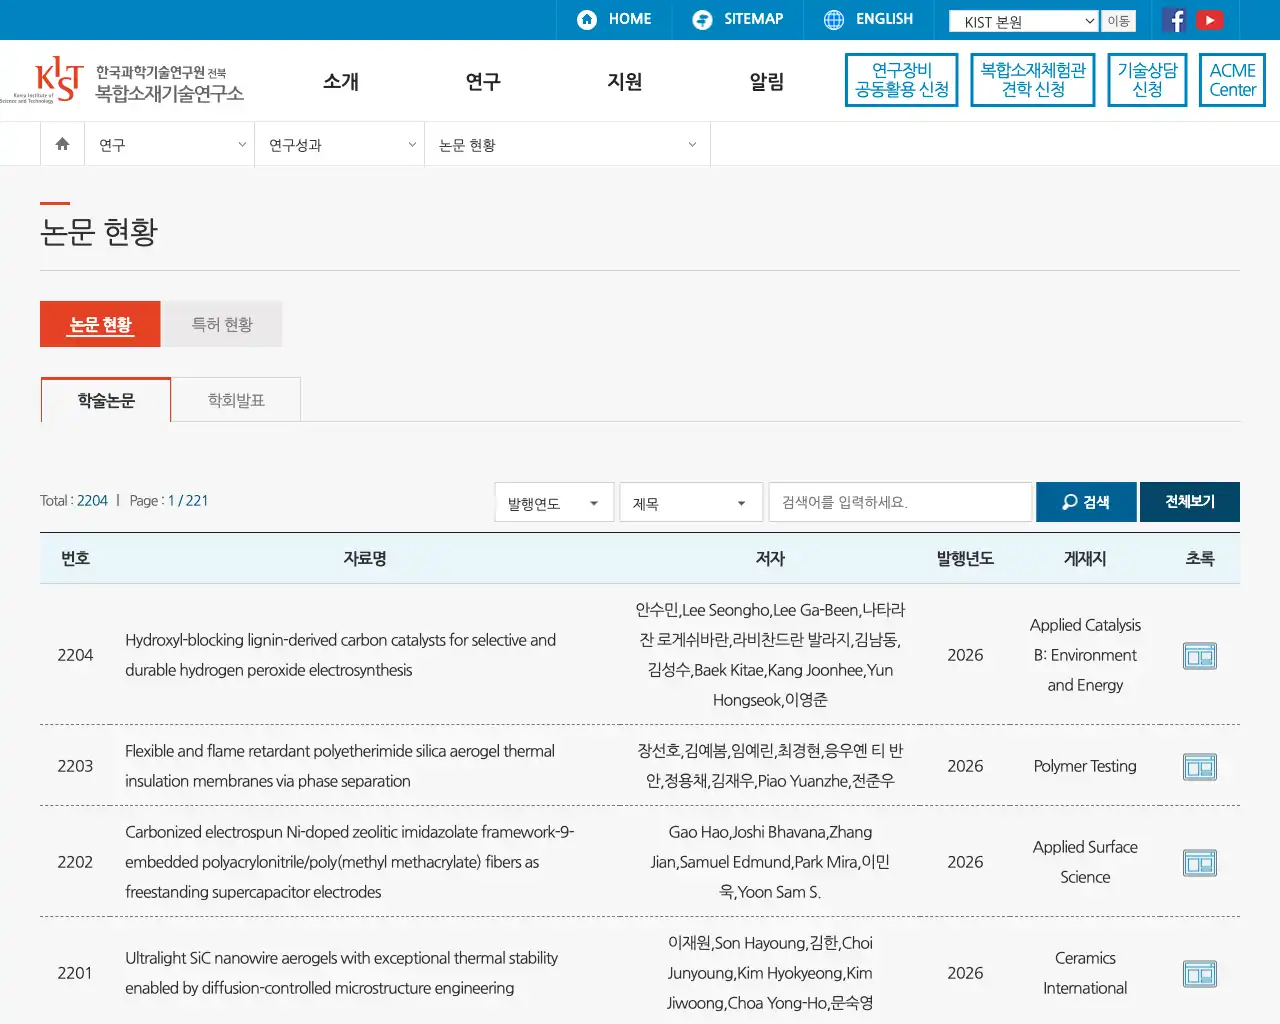Expand the 논문 현황 breadcrumb dropdown
The width and height of the screenshot is (1280, 1024).
tap(567, 145)
